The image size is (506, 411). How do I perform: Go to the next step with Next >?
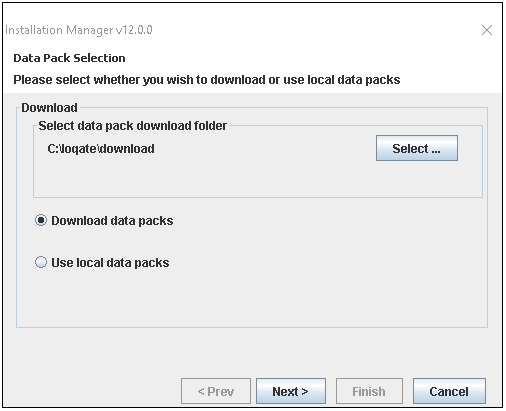[291, 391]
